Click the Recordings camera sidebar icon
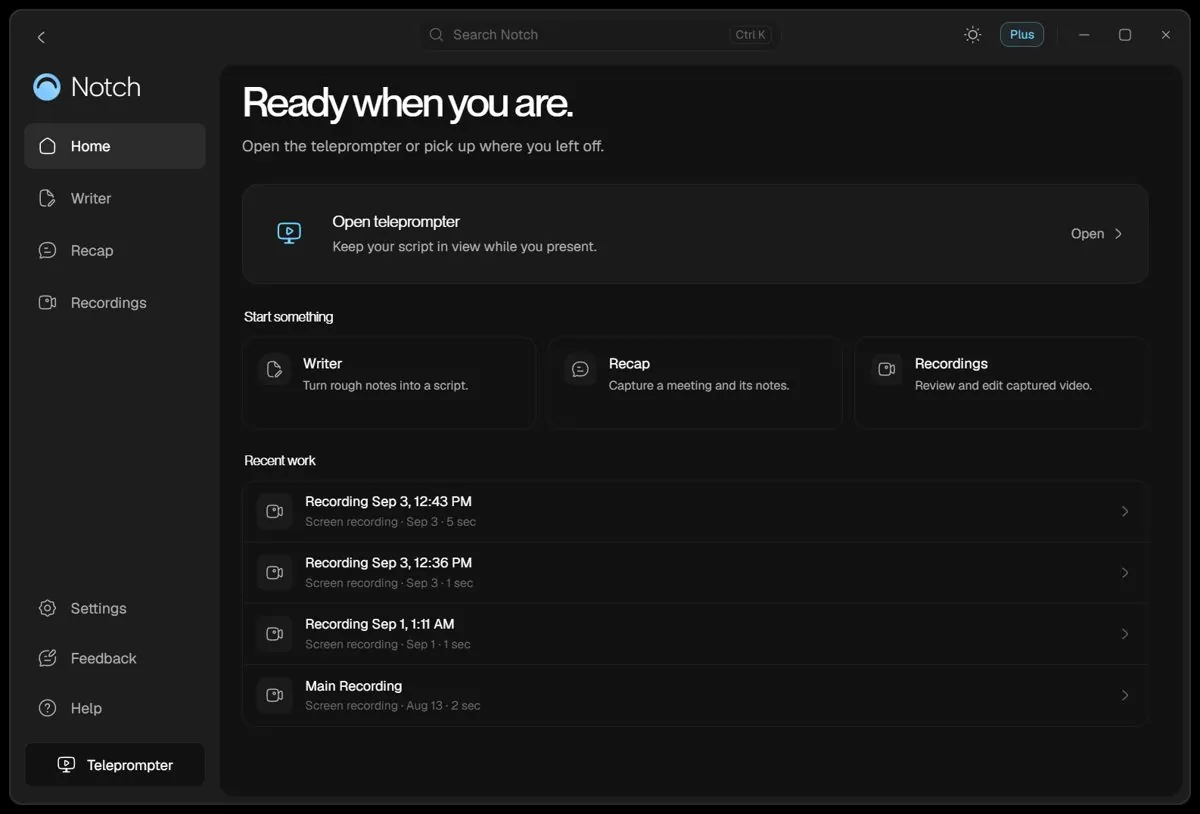The image size is (1200, 814). (47, 302)
